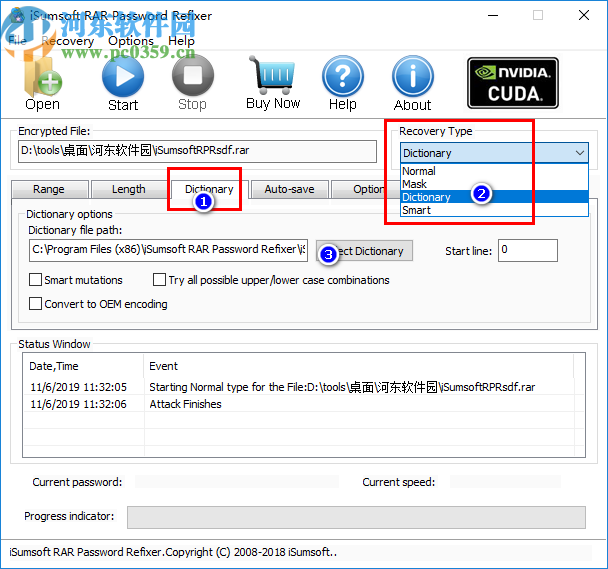Enable Smart mutations checkbox
608x569 pixels.
click(x=36, y=280)
